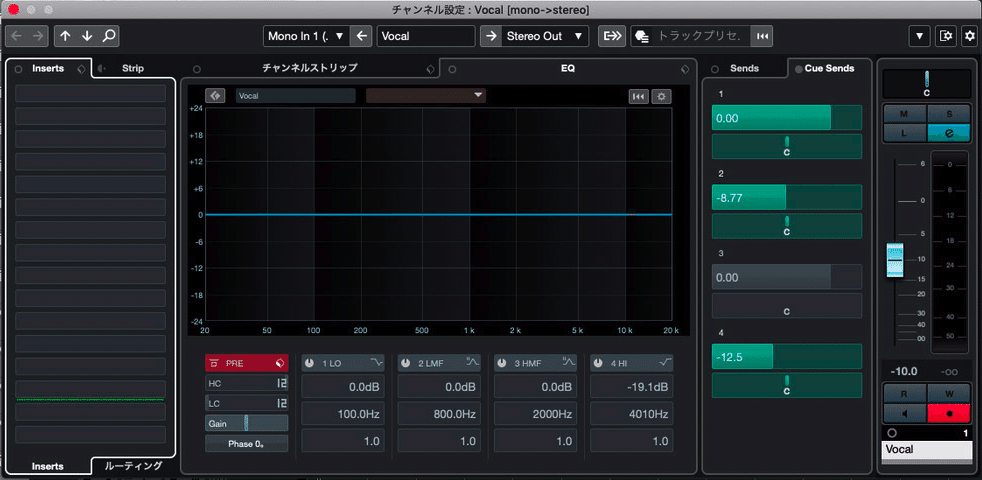The height and width of the screenshot is (480, 982).
Task: Change the 2 LMF band filter type icon
Action: click(472, 363)
